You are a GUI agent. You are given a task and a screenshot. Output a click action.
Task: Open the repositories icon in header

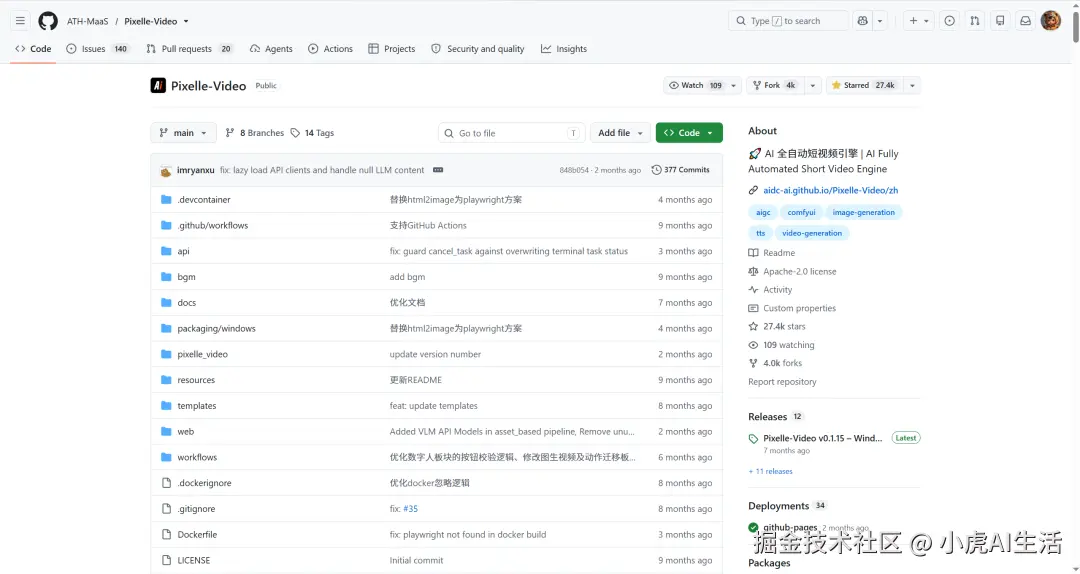[x=1000, y=21]
